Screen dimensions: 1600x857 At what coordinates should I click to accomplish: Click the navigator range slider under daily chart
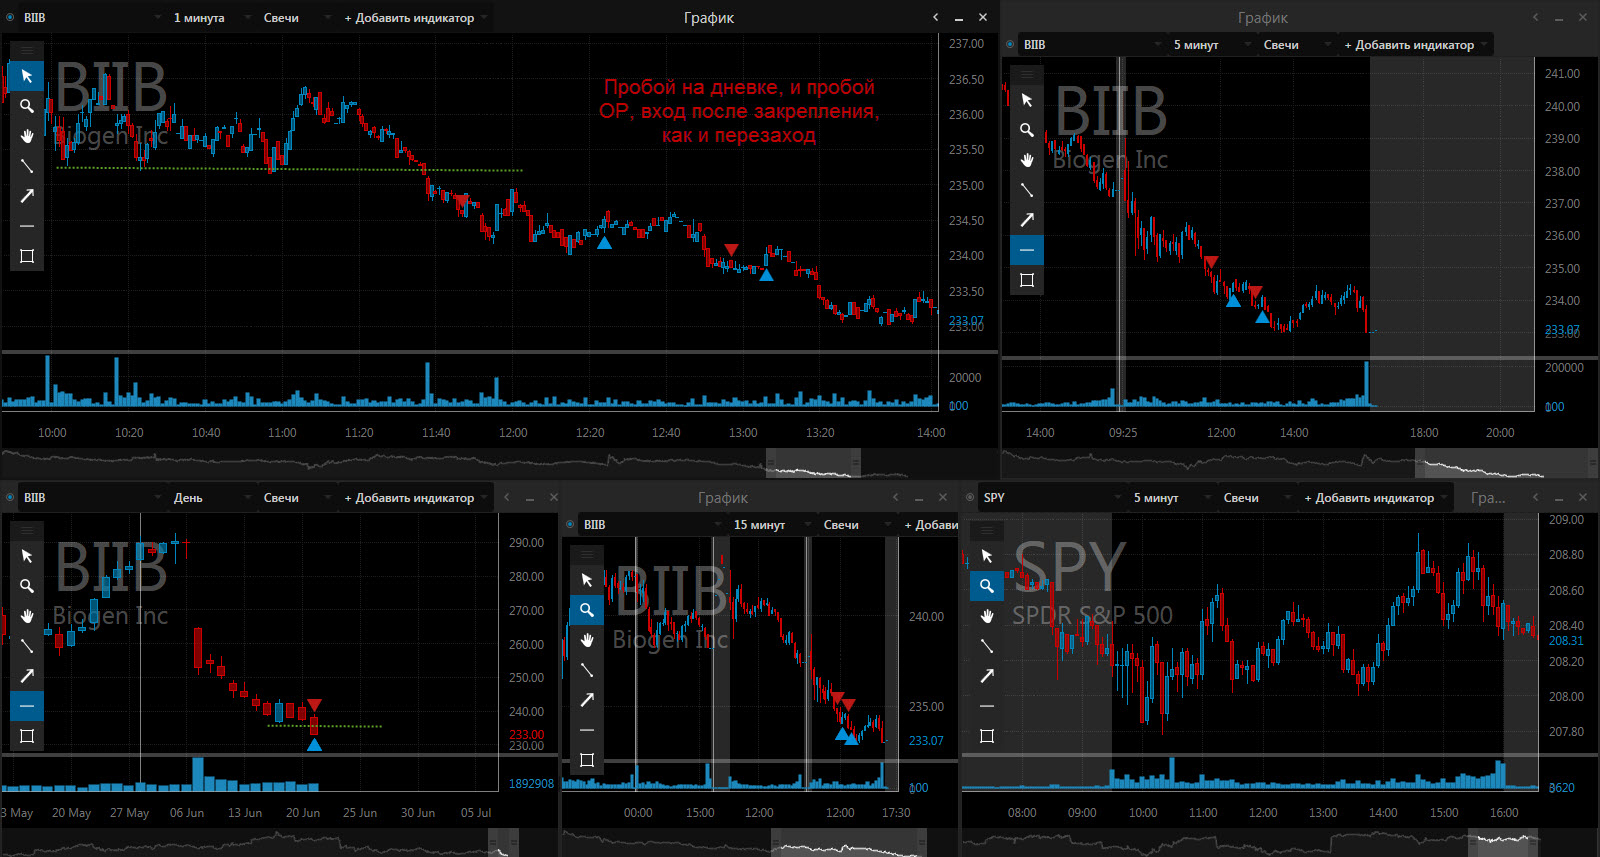503,843
